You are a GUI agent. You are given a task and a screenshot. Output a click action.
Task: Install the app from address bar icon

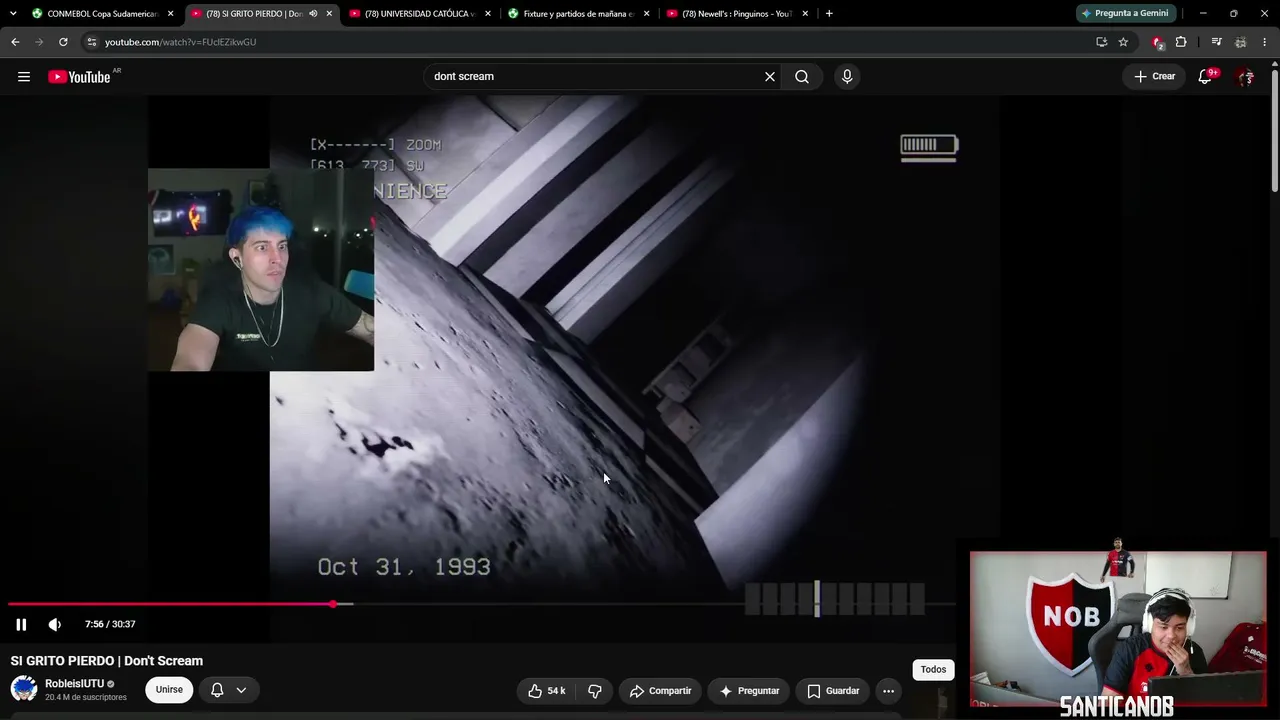(1101, 42)
